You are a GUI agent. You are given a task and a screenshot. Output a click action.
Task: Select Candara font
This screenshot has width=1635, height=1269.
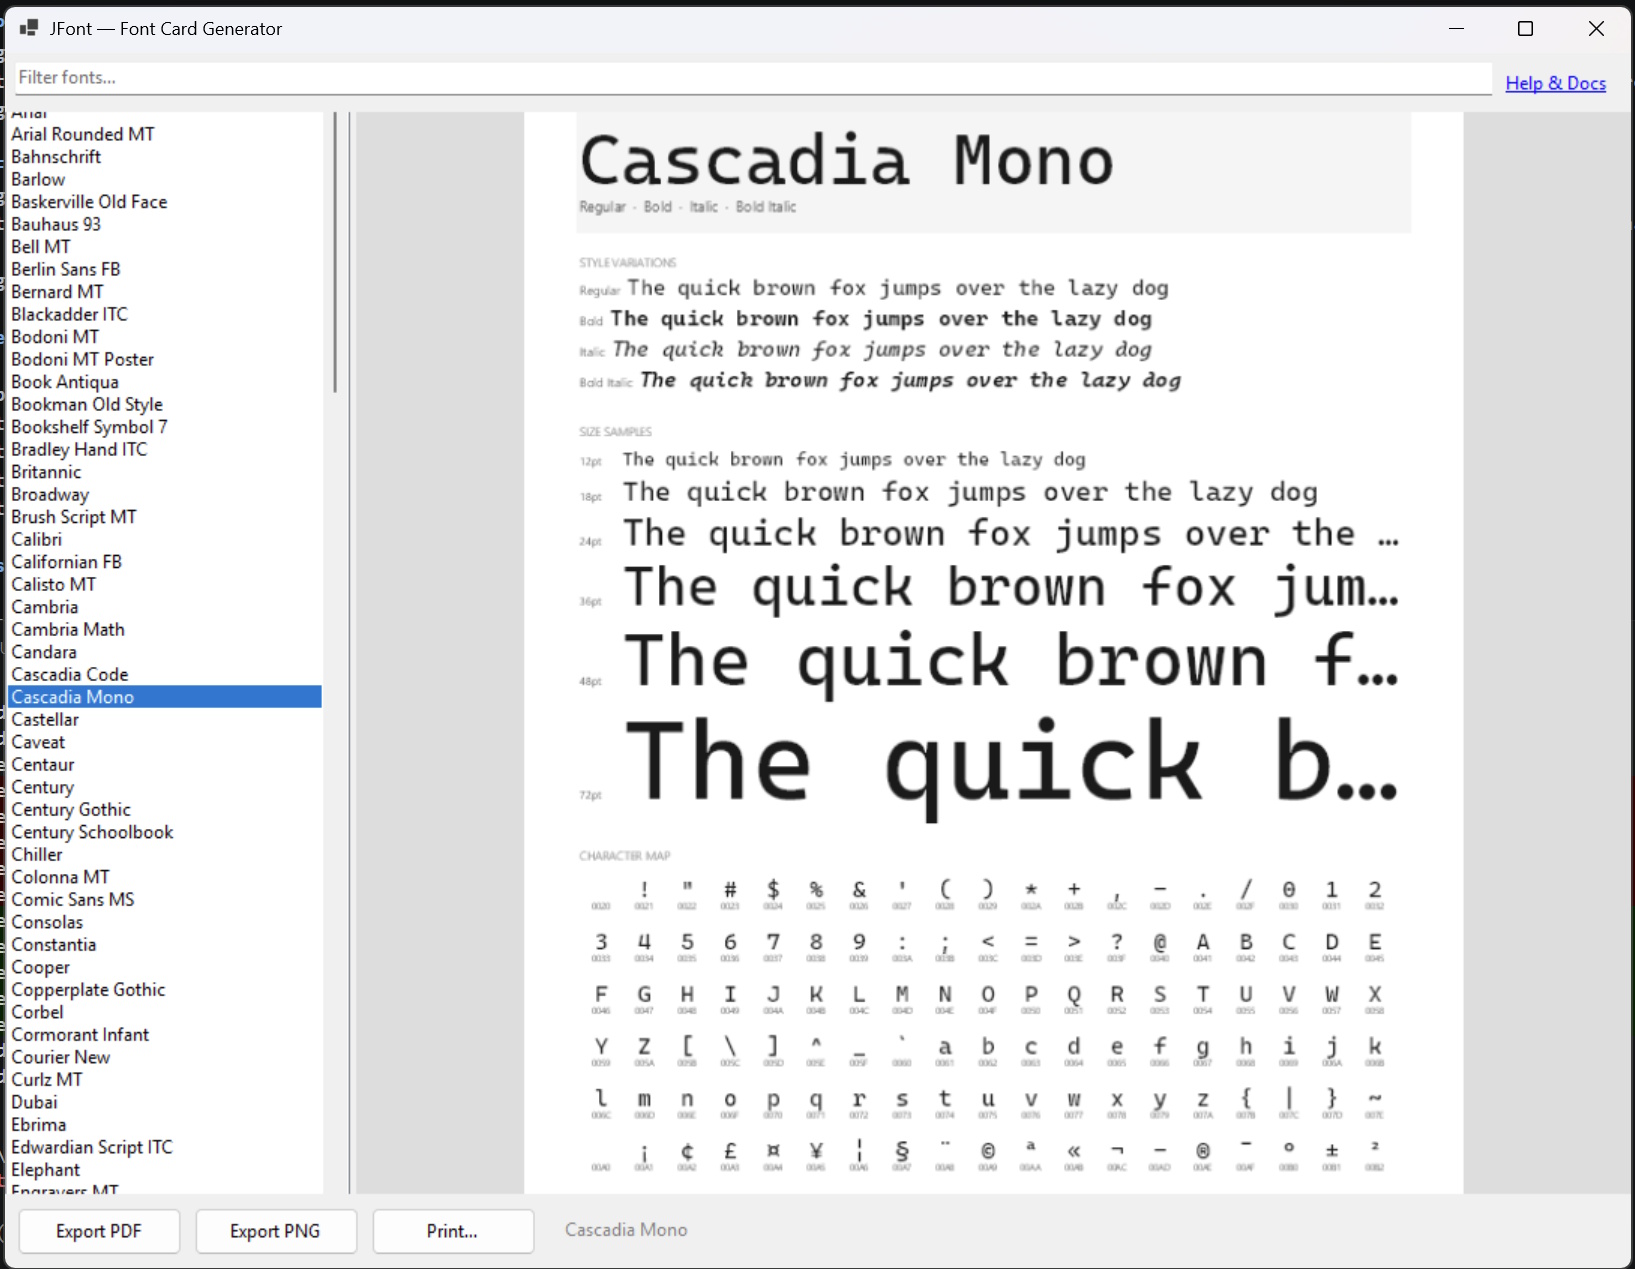point(165,652)
